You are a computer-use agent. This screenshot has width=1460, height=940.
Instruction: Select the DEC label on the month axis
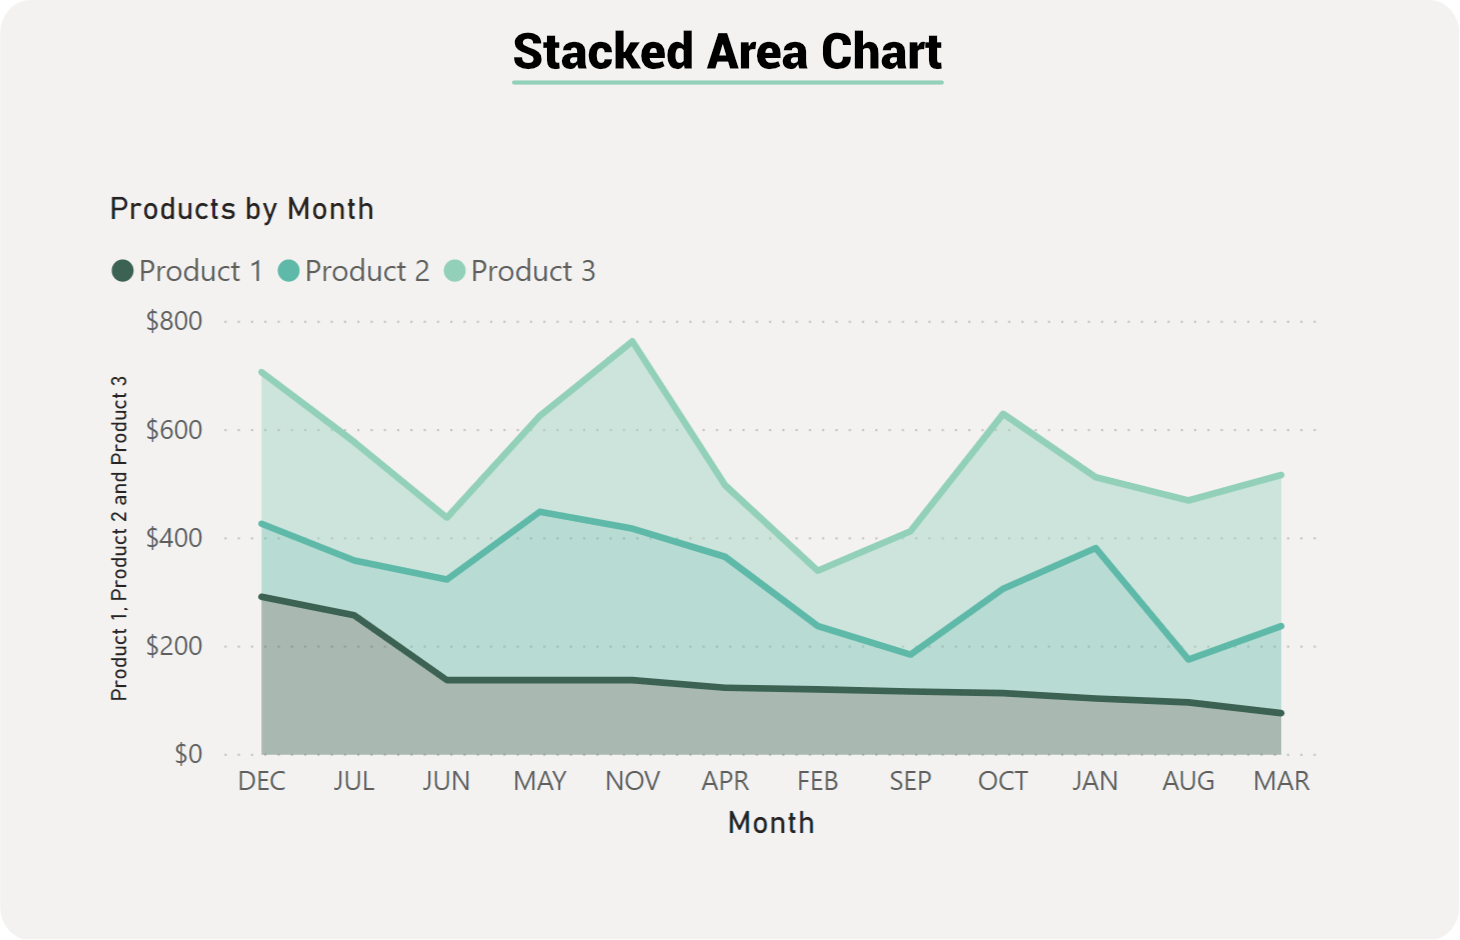(x=262, y=781)
